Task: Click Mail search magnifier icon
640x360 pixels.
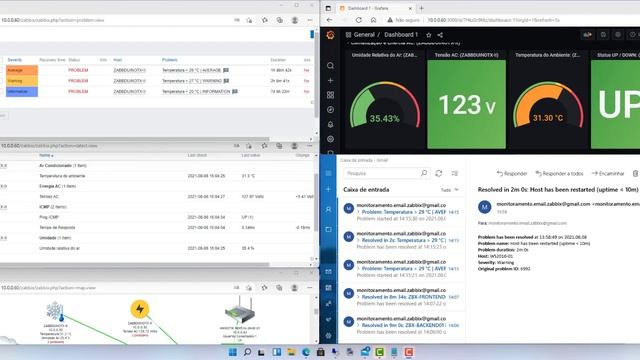Action: 424,173
